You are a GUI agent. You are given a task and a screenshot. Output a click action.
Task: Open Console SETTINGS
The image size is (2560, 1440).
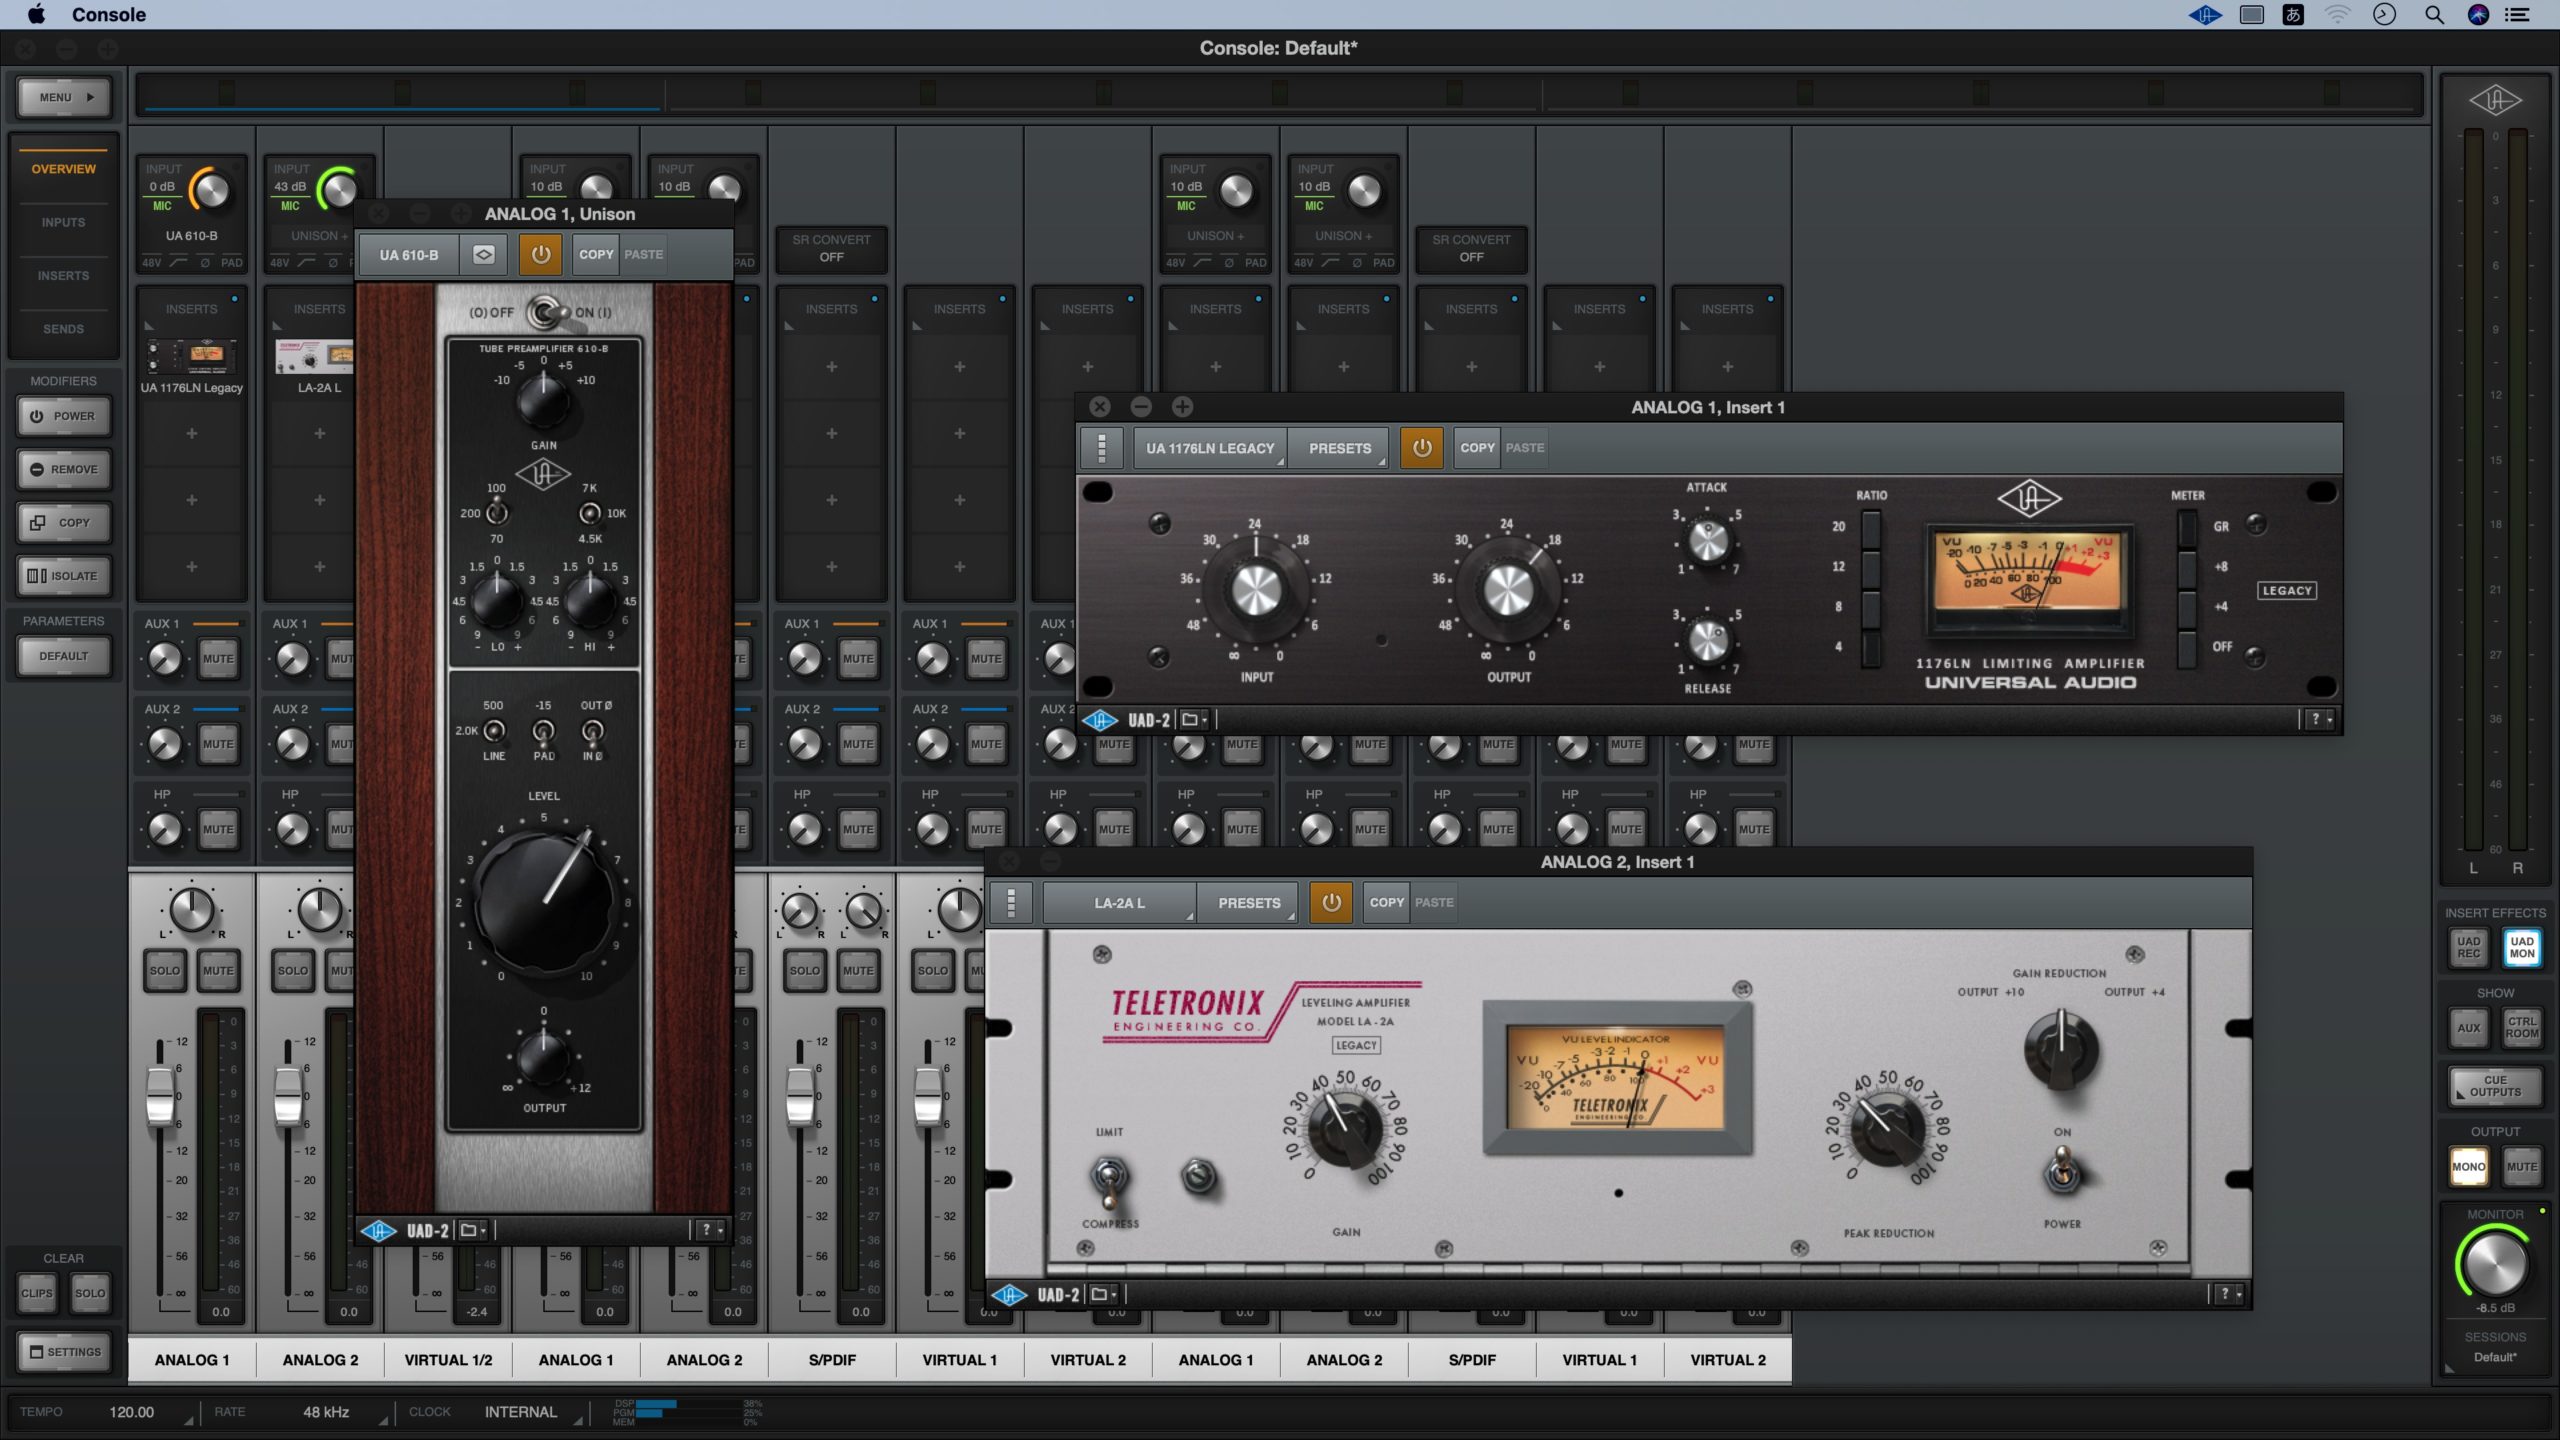click(x=64, y=1352)
